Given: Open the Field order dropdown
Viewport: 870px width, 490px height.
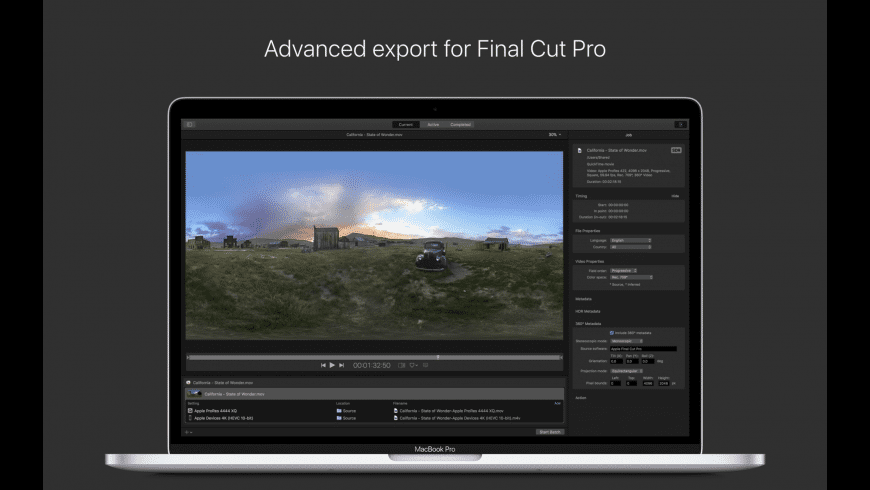Looking at the screenshot, I should pos(624,270).
